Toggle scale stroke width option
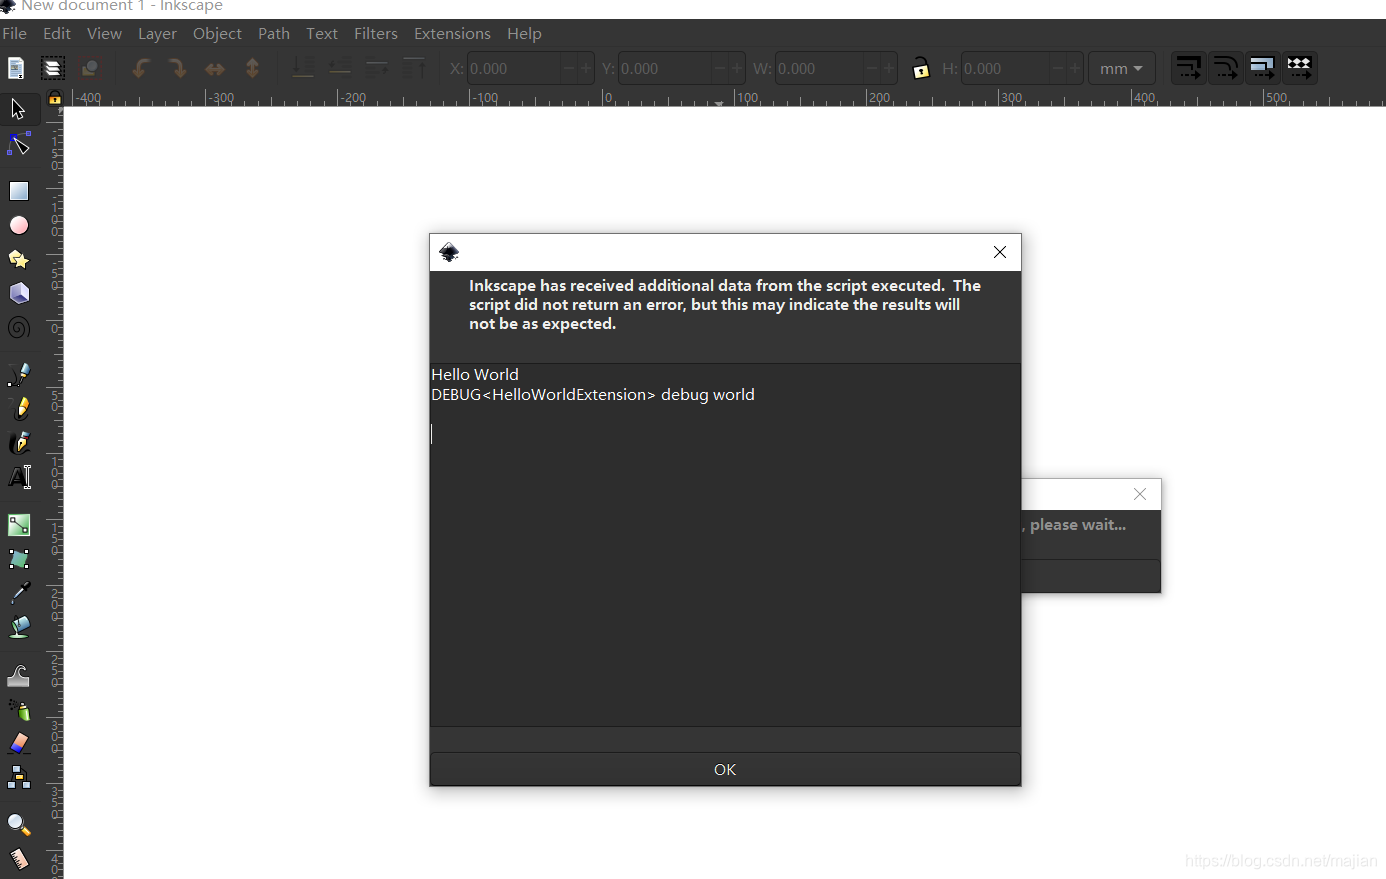The width and height of the screenshot is (1386, 879). click(1188, 68)
